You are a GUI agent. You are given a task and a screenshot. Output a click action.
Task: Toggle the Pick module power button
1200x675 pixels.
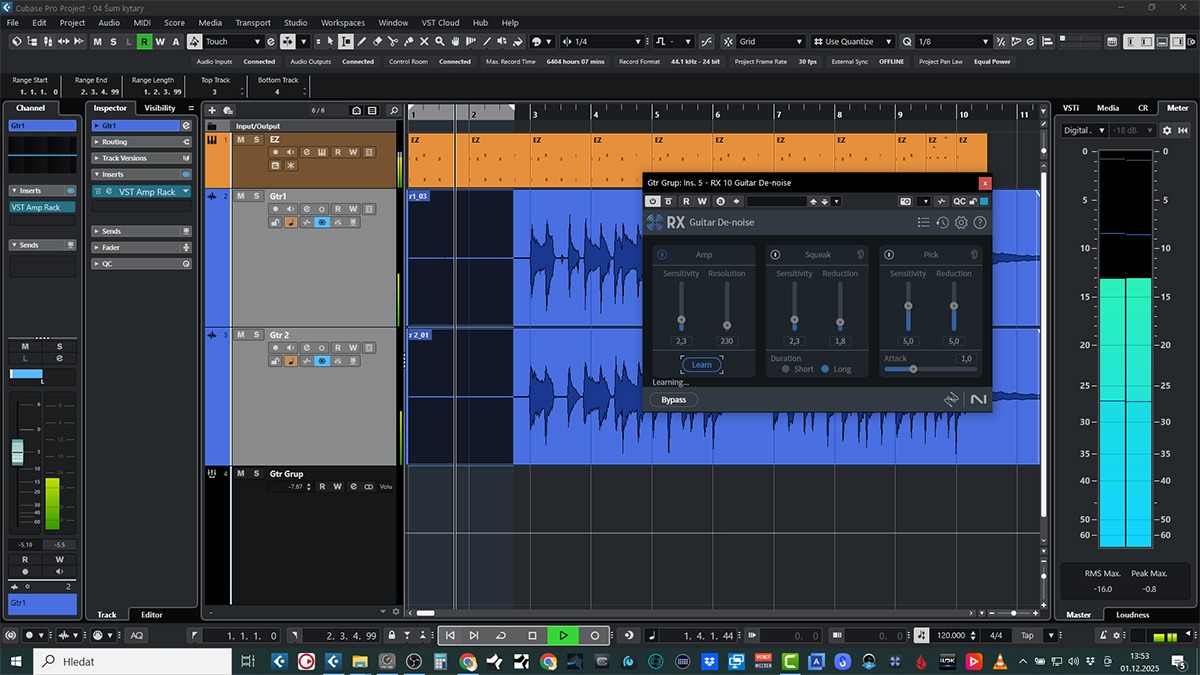pos(889,255)
